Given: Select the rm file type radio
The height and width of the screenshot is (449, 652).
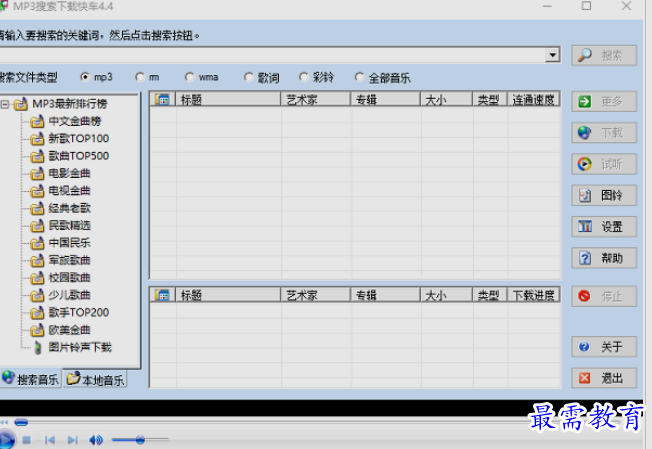Looking at the screenshot, I should tap(140, 77).
